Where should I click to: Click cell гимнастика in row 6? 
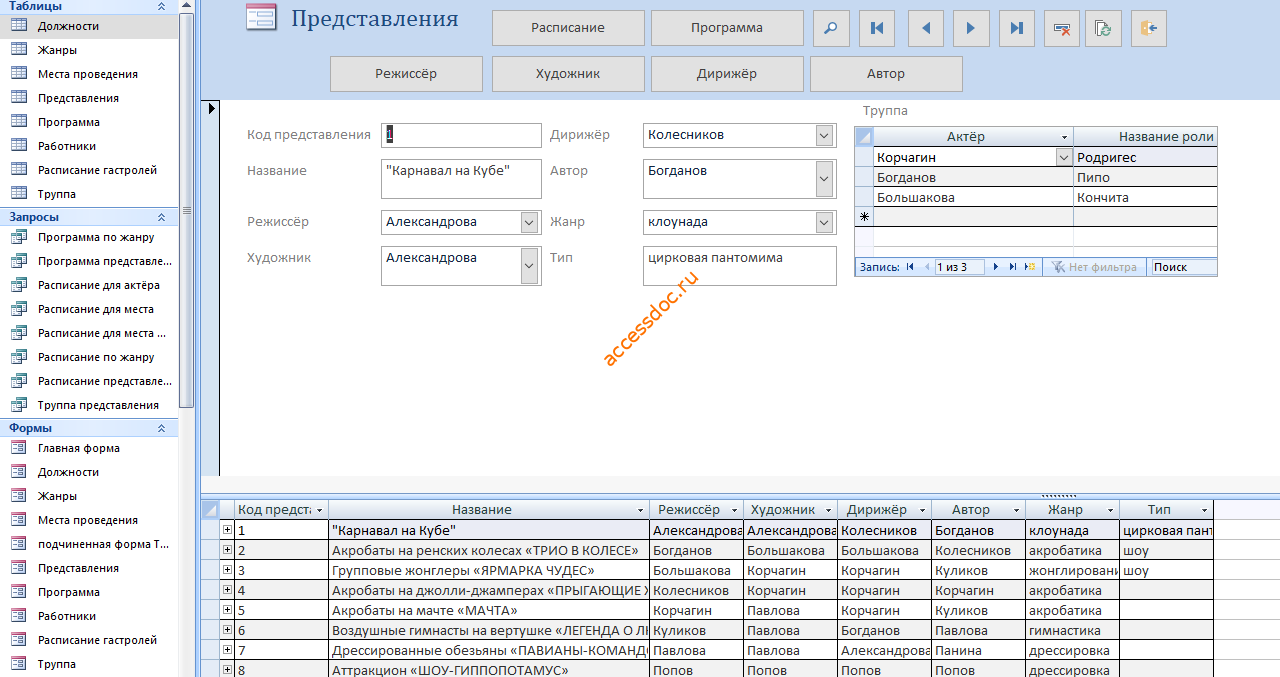[1072, 630]
